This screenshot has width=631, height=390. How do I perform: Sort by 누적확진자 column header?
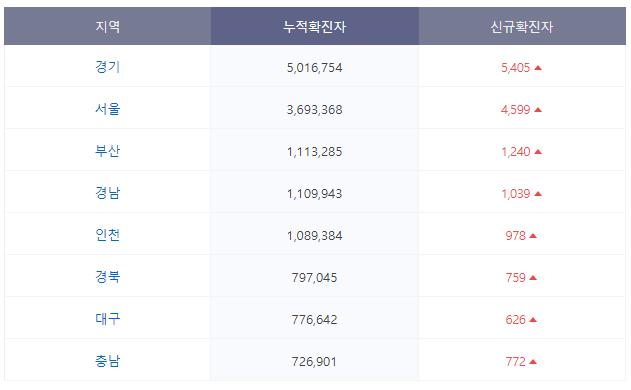[314, 26]
